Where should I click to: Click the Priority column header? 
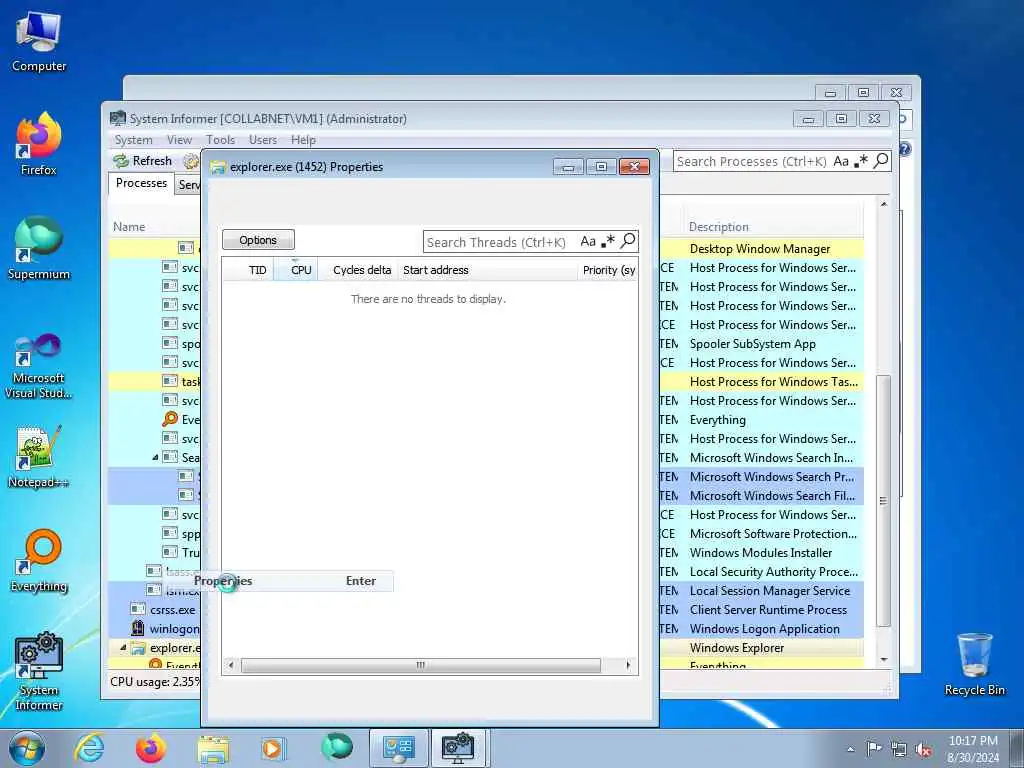[x=608, y=270]
